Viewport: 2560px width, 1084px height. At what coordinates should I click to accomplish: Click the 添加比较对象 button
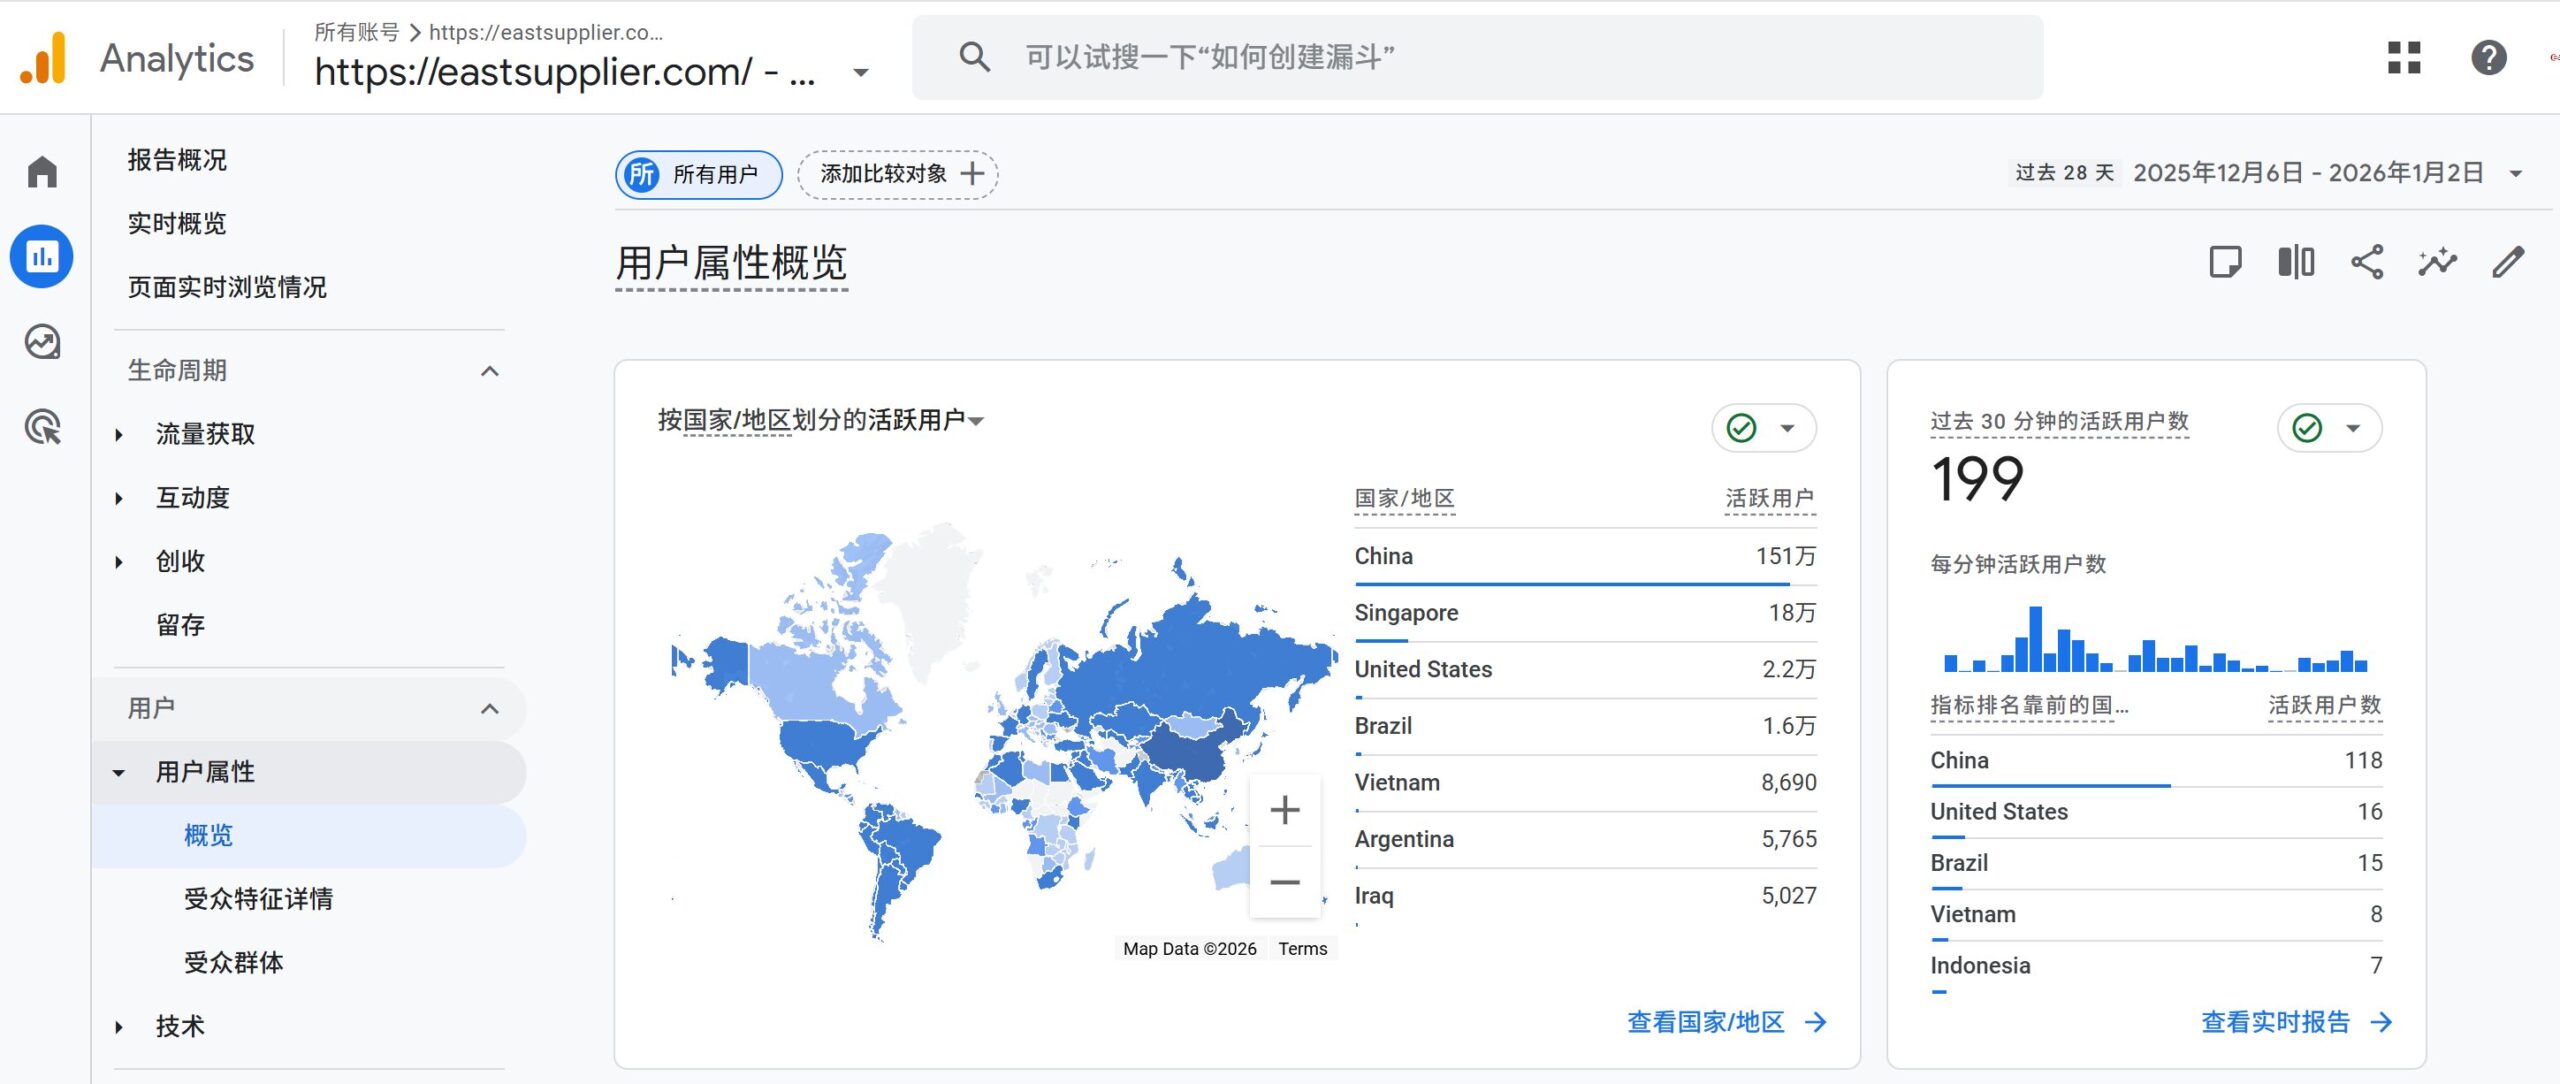898,174
